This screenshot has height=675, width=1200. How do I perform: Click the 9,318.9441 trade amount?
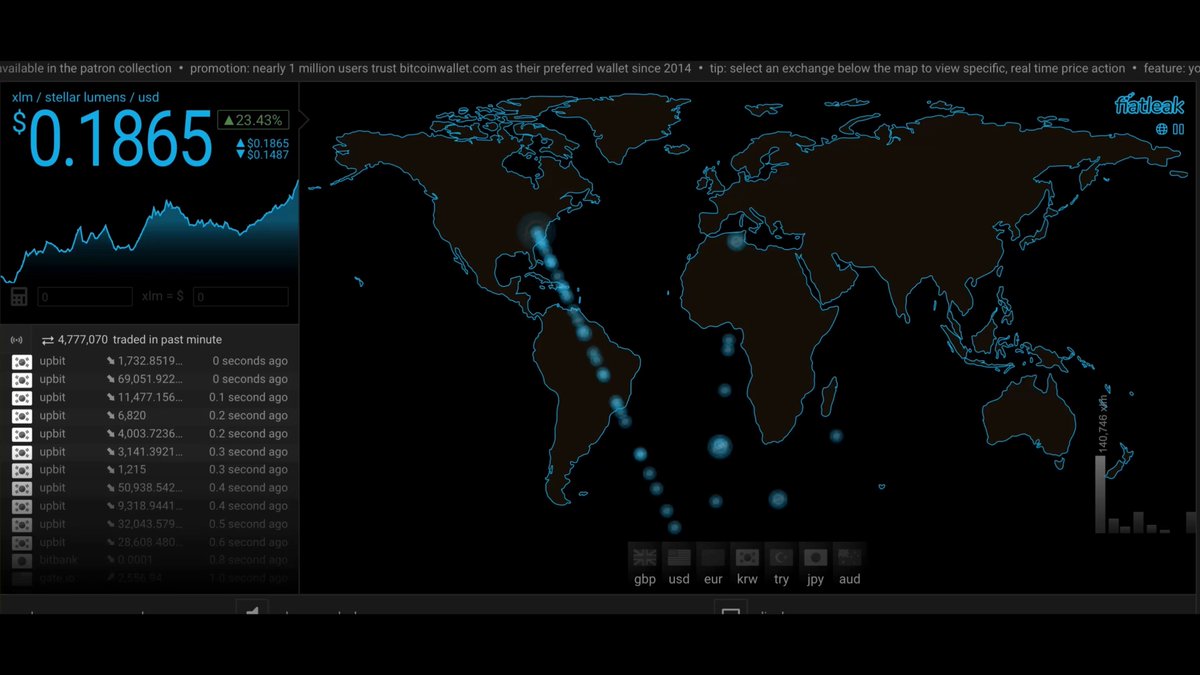coord(150,506)
